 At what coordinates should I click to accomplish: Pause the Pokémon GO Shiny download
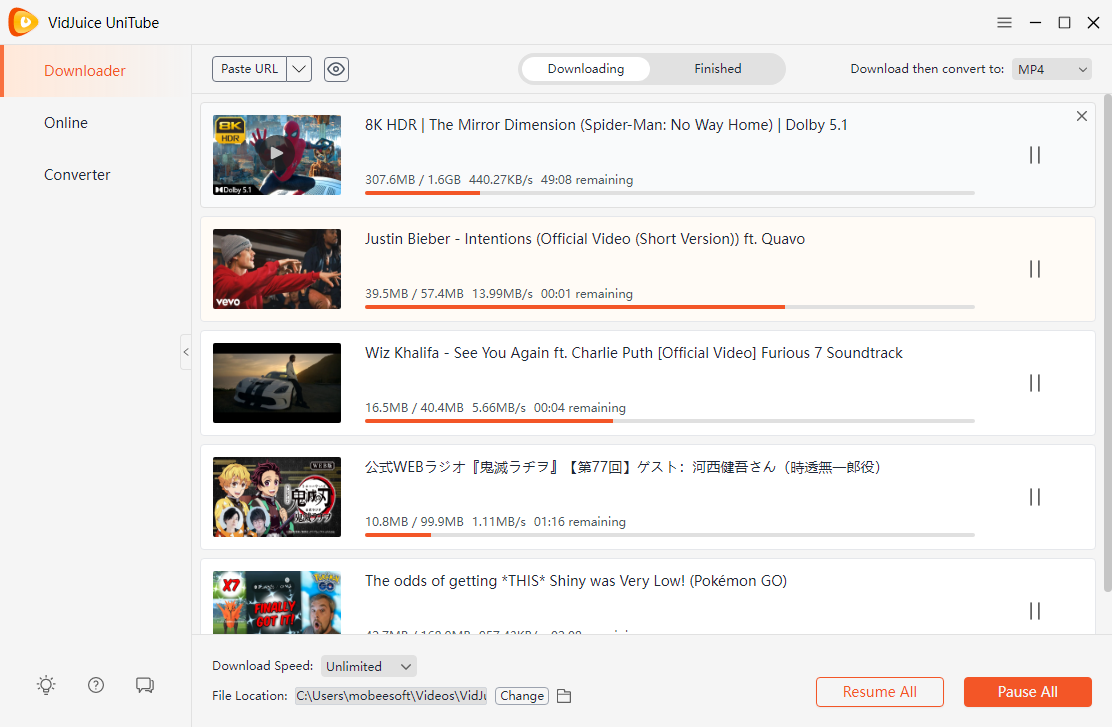pos(1035,611)
